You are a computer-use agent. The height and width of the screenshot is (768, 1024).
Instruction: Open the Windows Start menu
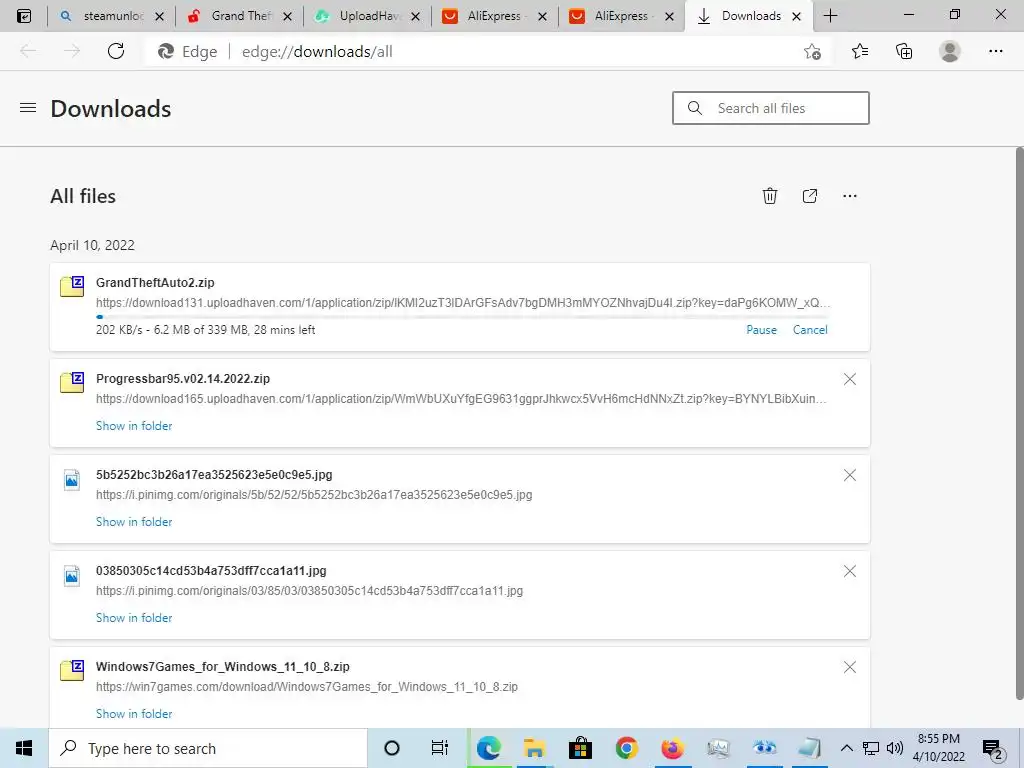(x=24, y=748)
